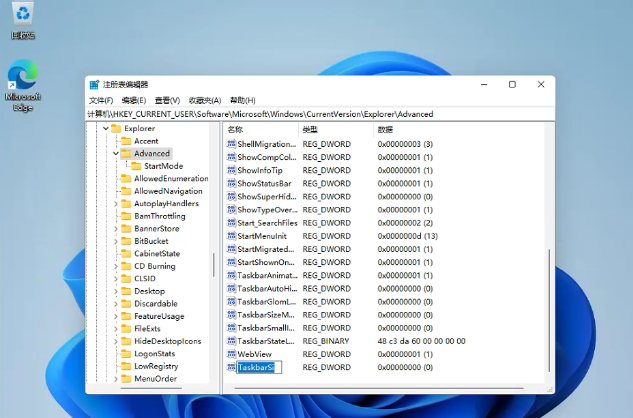Click folder icon of StartMode subkey

tap(136, 166)
